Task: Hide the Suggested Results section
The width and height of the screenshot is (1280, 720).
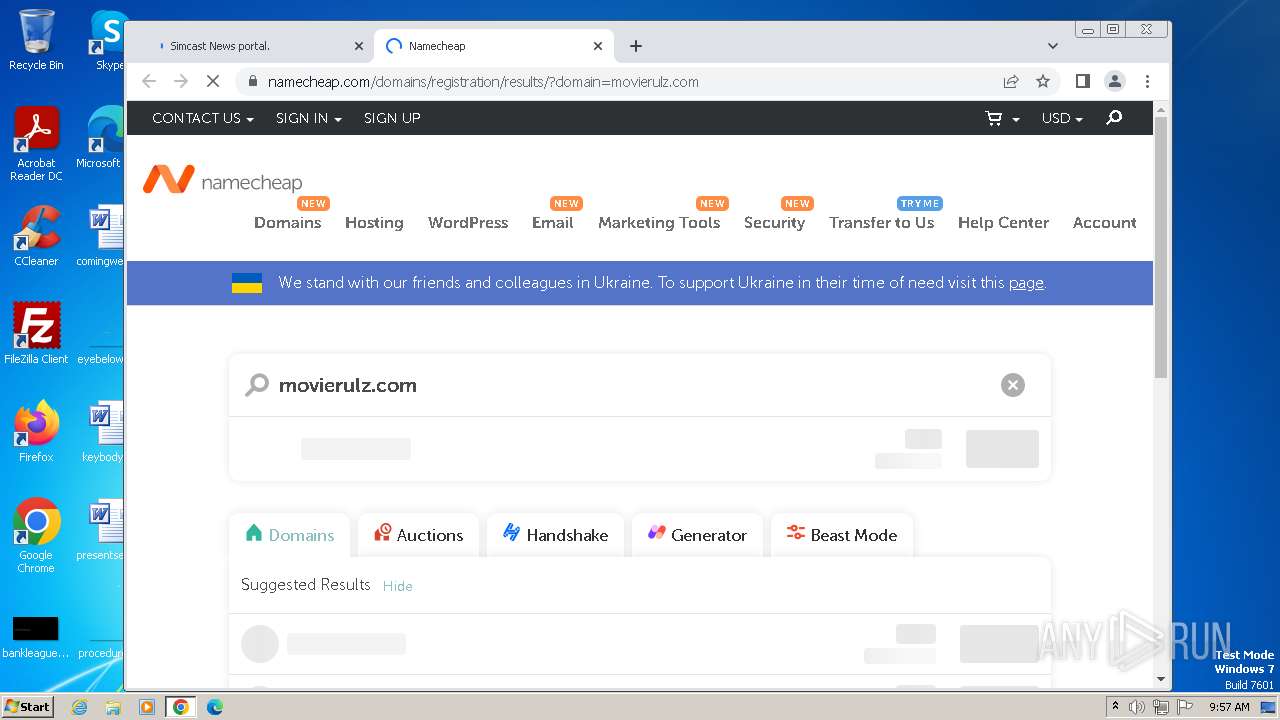Action: point(397,586)
